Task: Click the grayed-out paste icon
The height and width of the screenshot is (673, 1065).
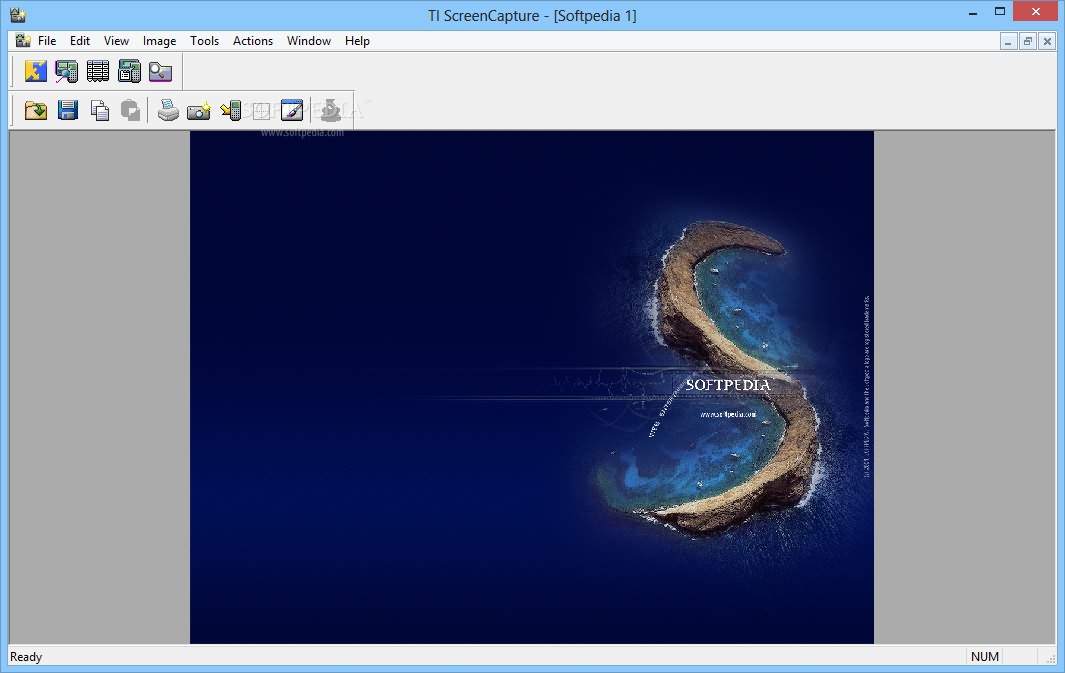Action: point(130,110)
